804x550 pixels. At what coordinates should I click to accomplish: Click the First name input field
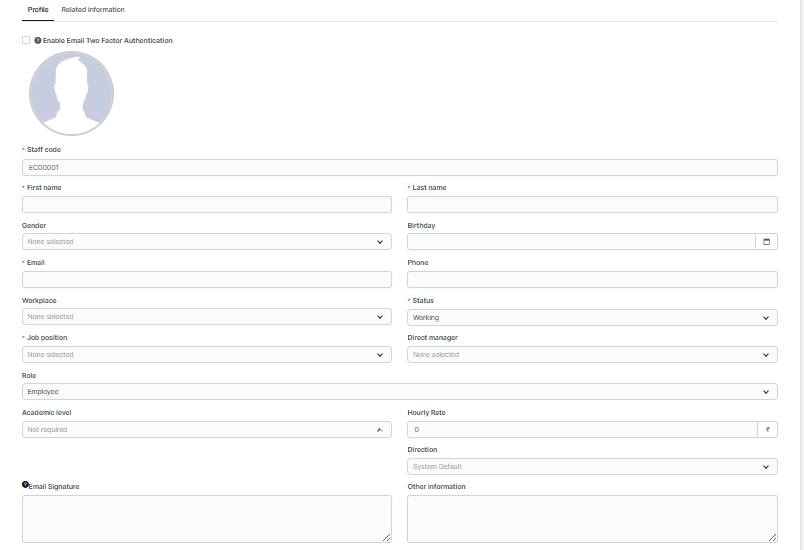point(206,204)
